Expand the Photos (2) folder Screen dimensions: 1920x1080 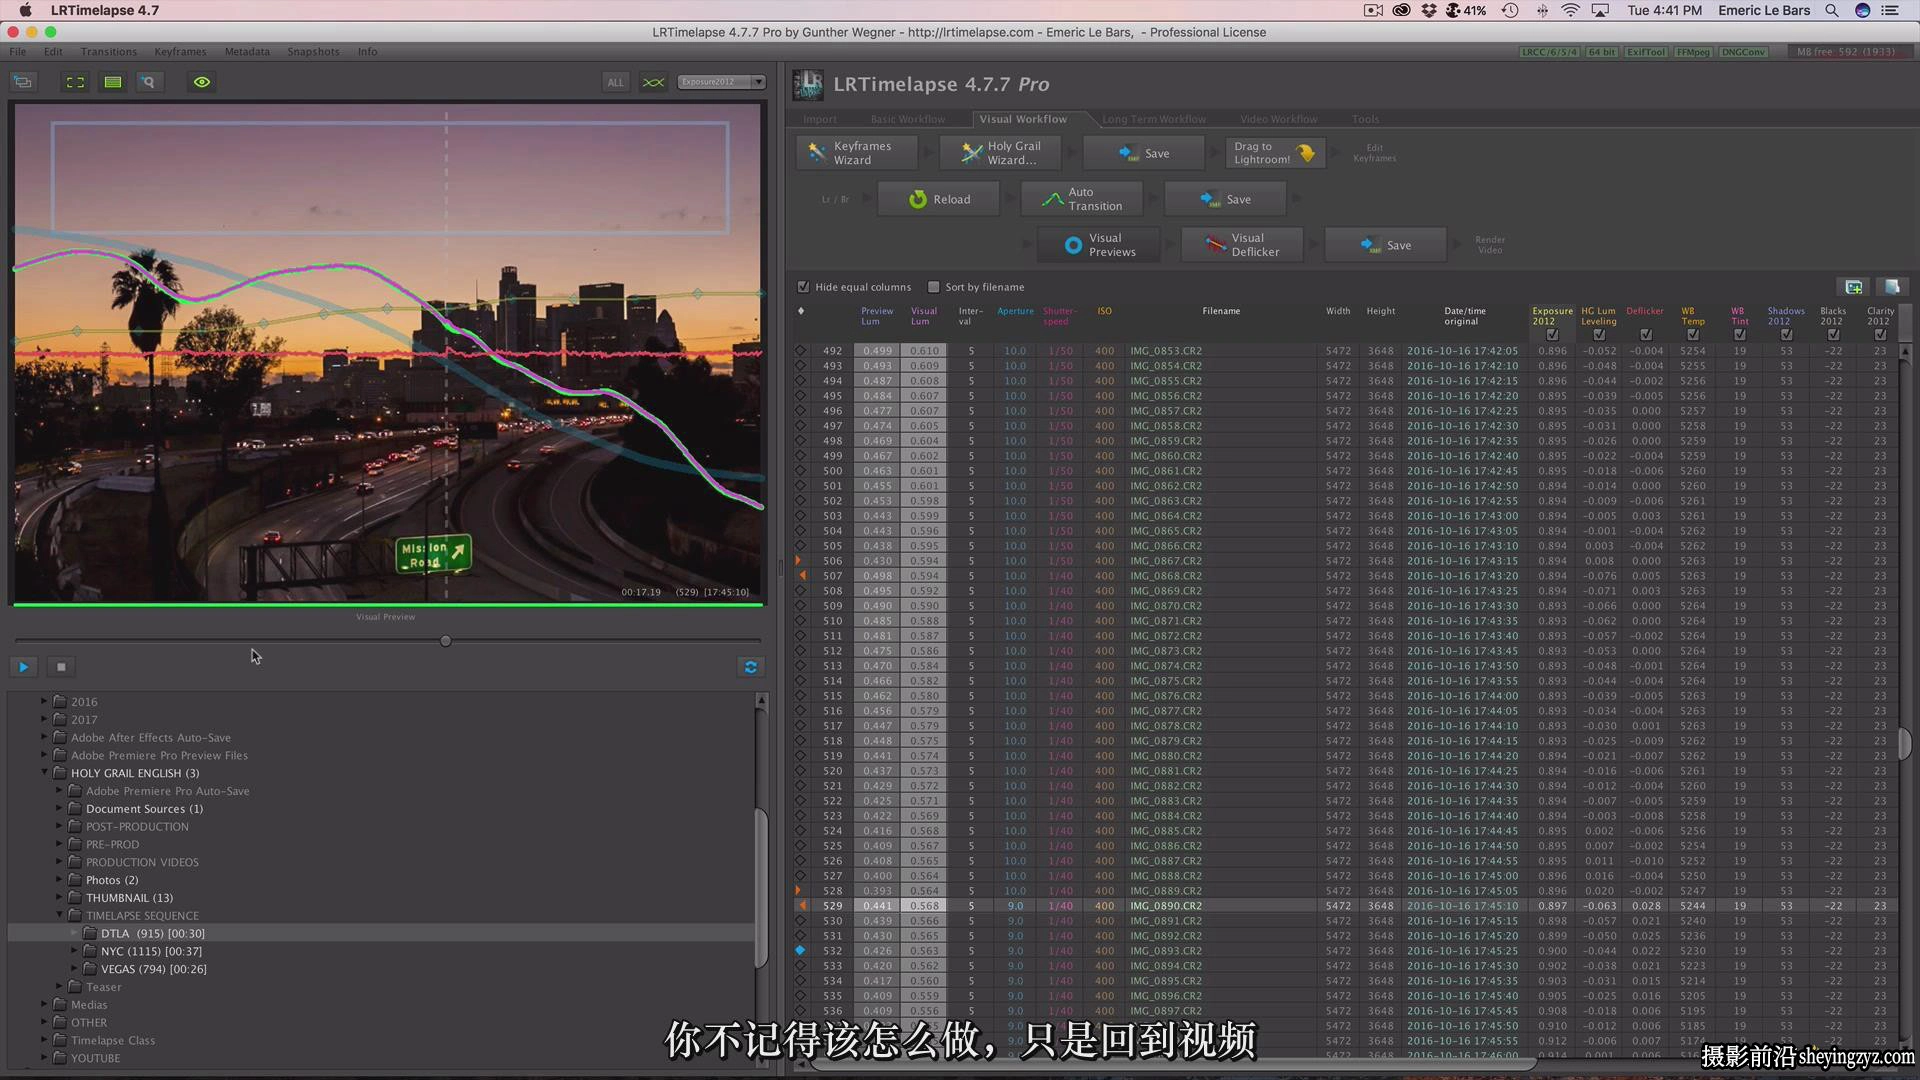pyautogui.click(x=59, y=880)
